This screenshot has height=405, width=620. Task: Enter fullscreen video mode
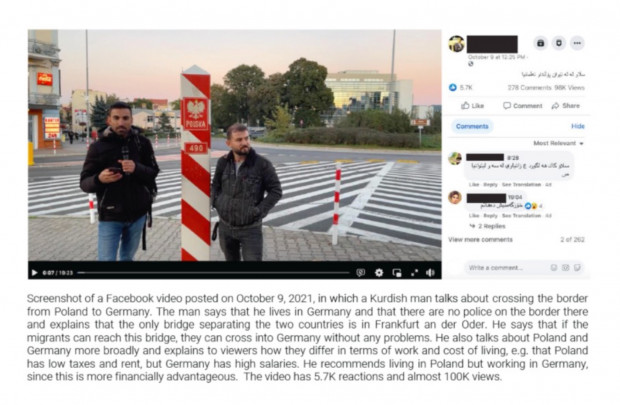point(414,273)
